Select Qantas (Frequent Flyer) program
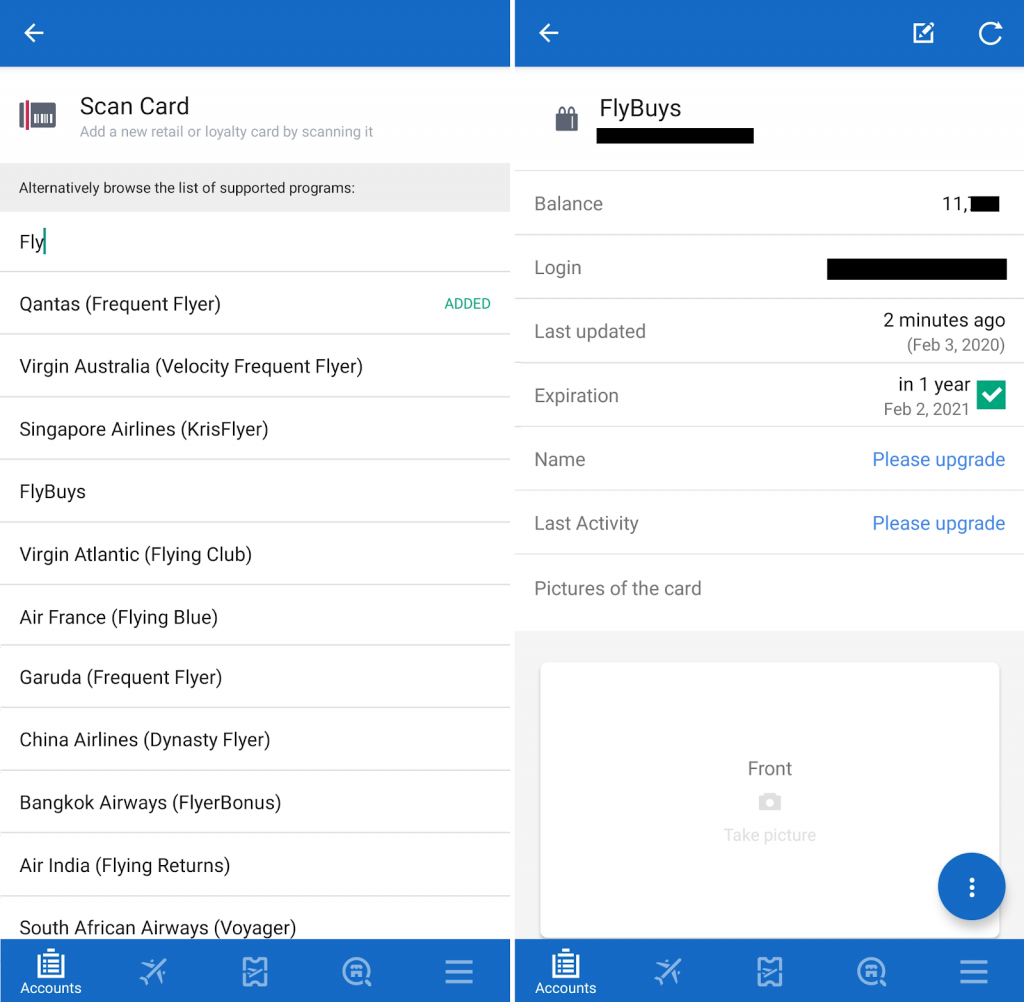1024x1002 pixels. coord(255,304)
